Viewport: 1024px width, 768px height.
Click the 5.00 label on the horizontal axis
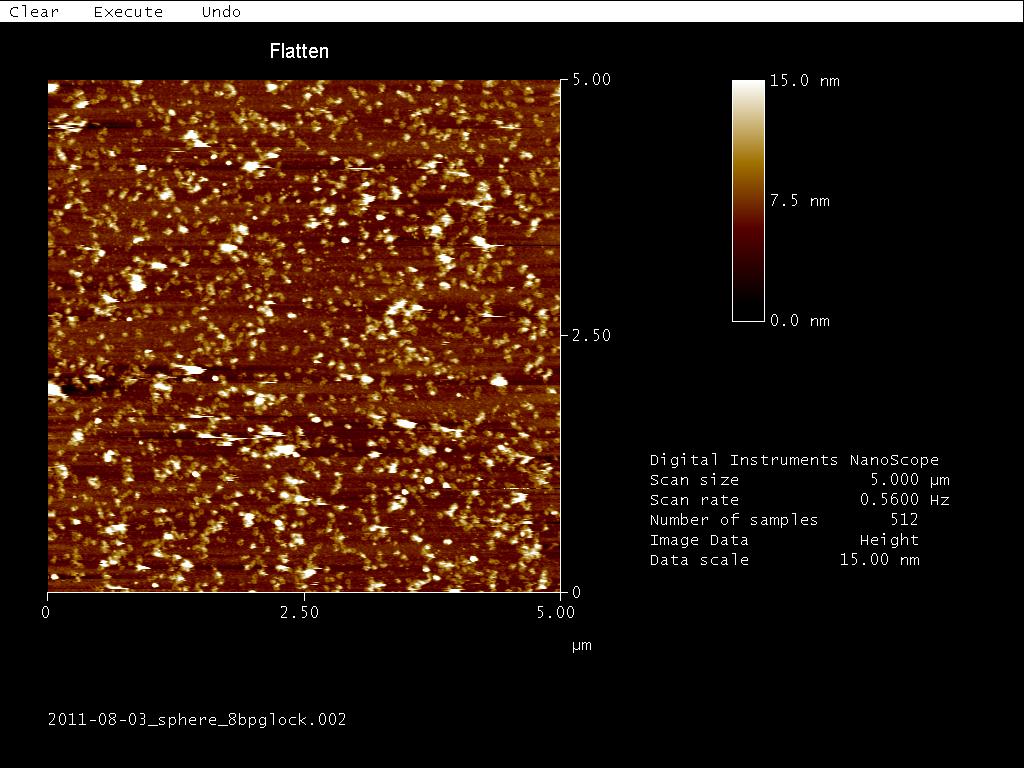555,612
